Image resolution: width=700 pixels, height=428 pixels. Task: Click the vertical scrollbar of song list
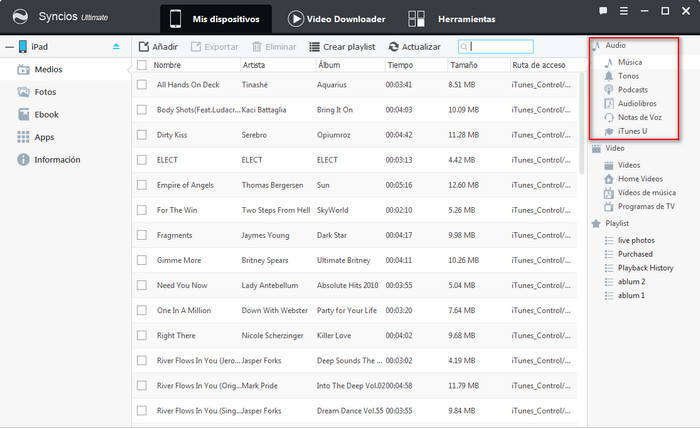click(x=581, y=123)
